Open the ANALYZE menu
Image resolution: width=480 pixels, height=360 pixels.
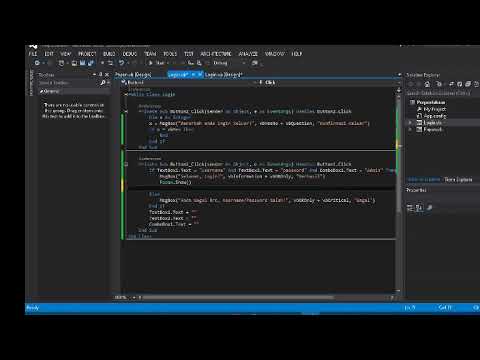(x=248, y=54)
